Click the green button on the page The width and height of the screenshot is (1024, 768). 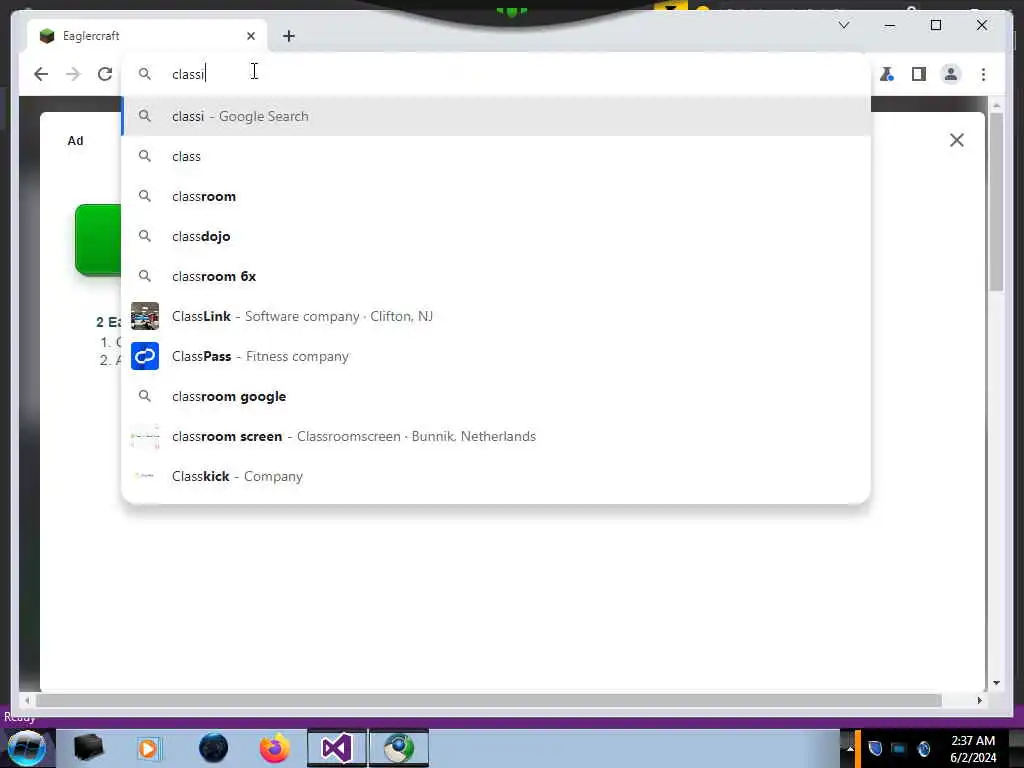tap(98, 240)
